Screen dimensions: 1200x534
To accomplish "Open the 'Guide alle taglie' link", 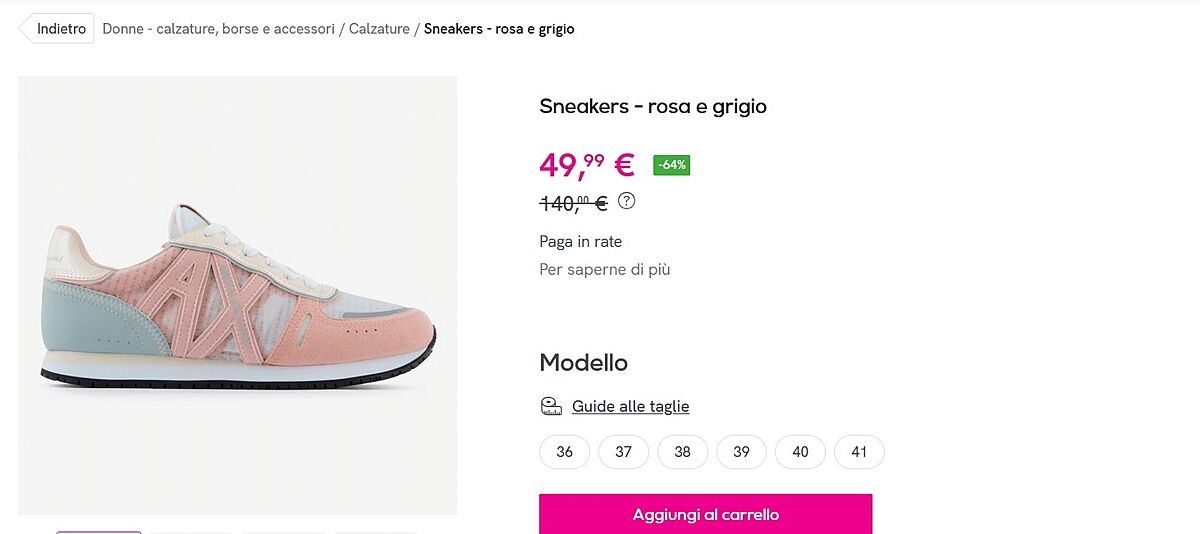I will (630, 406).
